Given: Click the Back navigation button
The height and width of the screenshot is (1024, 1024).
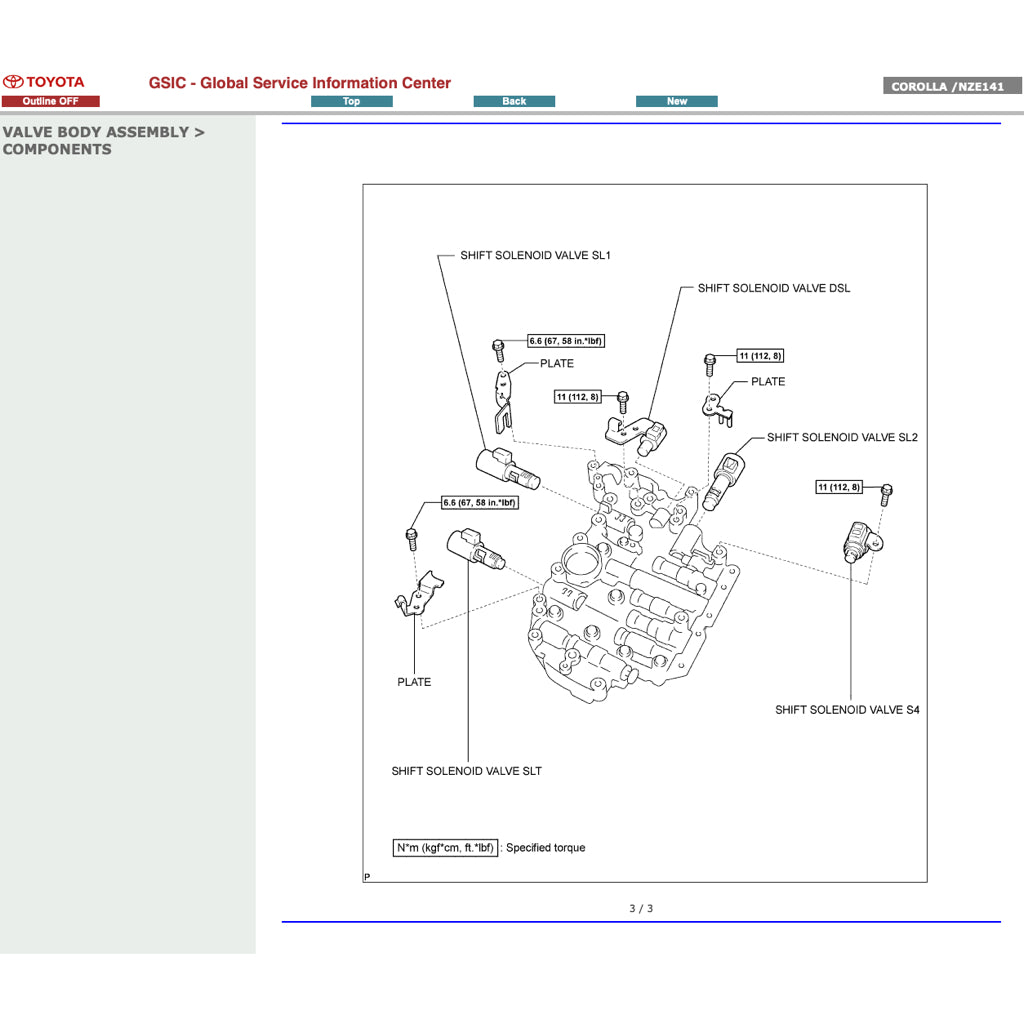Looking at the screenshot, I should tap(514, 100).
